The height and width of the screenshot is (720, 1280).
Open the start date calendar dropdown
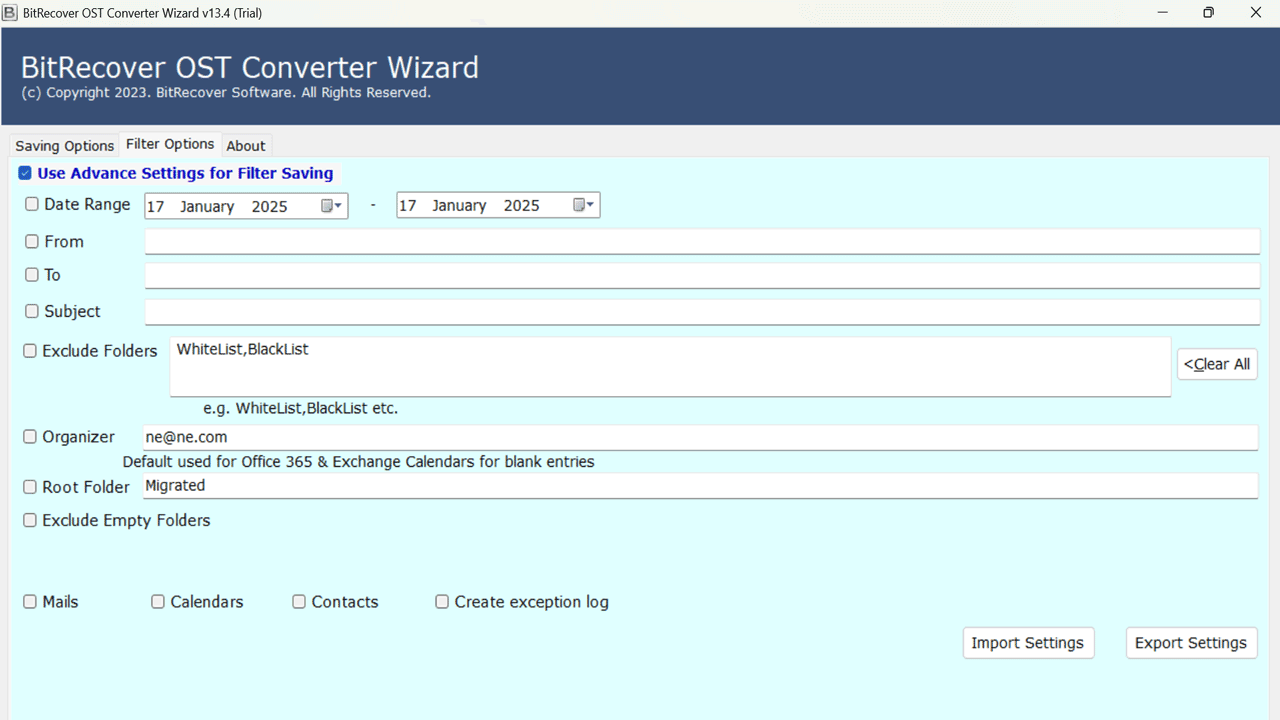[x=332, y=206]
